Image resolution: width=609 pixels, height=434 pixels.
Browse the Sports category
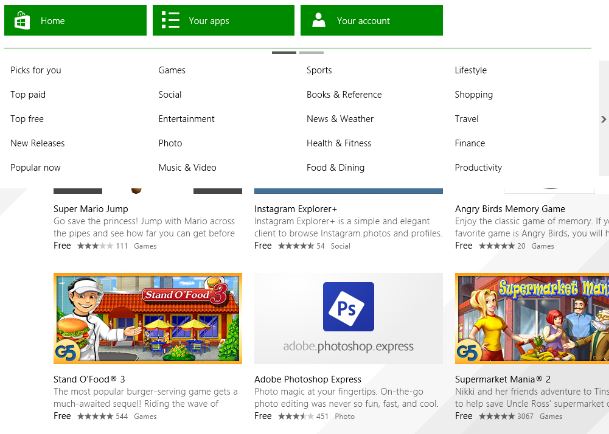click(319, 70)
